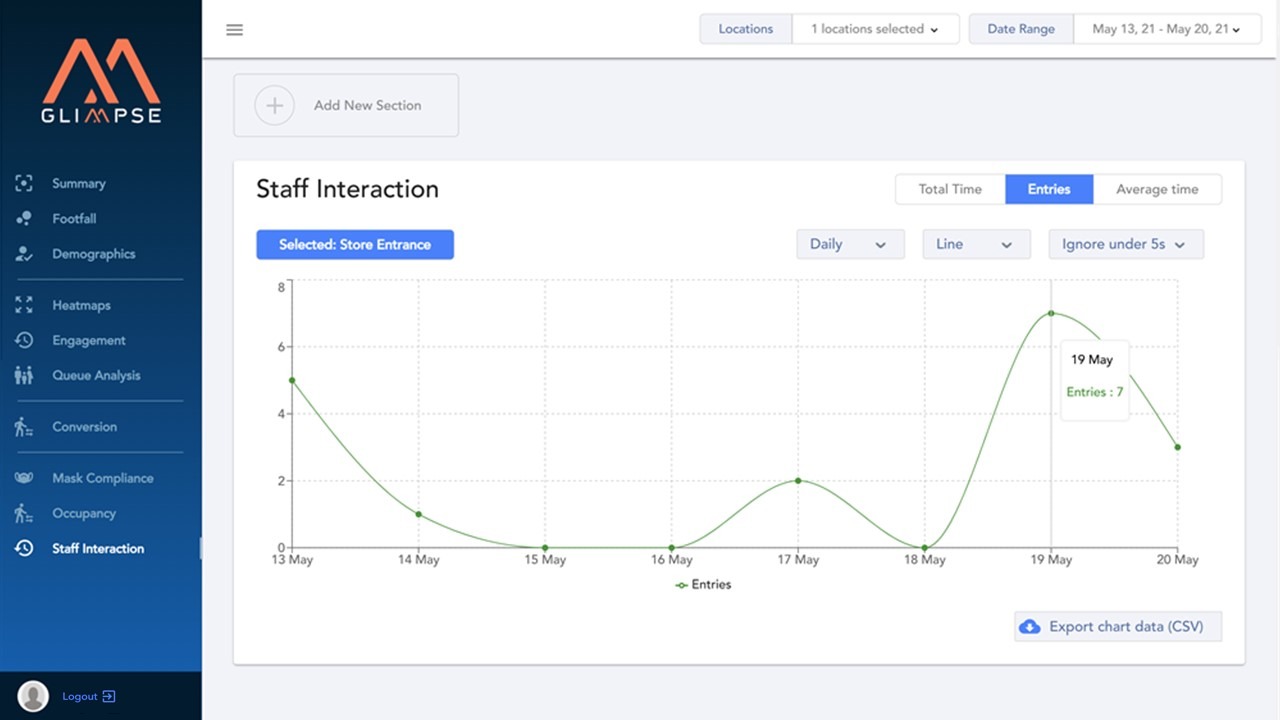This screenshot has width=1280, height=720.
Task: Open the Engagement analytics icon
Action: [x=22, y=340]
